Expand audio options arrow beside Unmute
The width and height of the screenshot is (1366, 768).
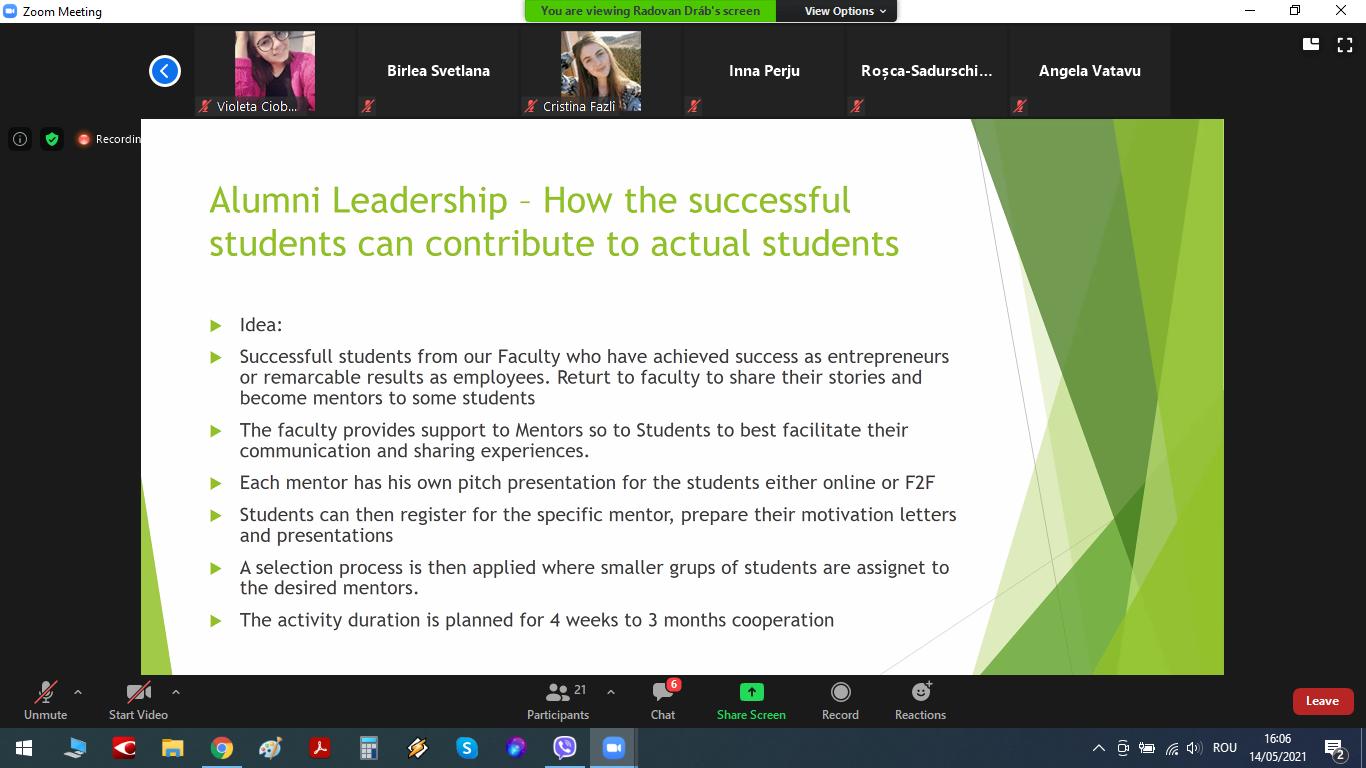pos(78,692)
